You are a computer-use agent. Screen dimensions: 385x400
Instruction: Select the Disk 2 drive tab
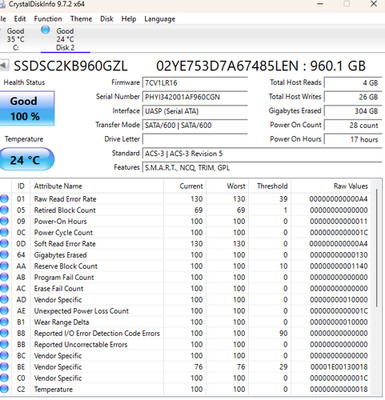pos(65,39)
